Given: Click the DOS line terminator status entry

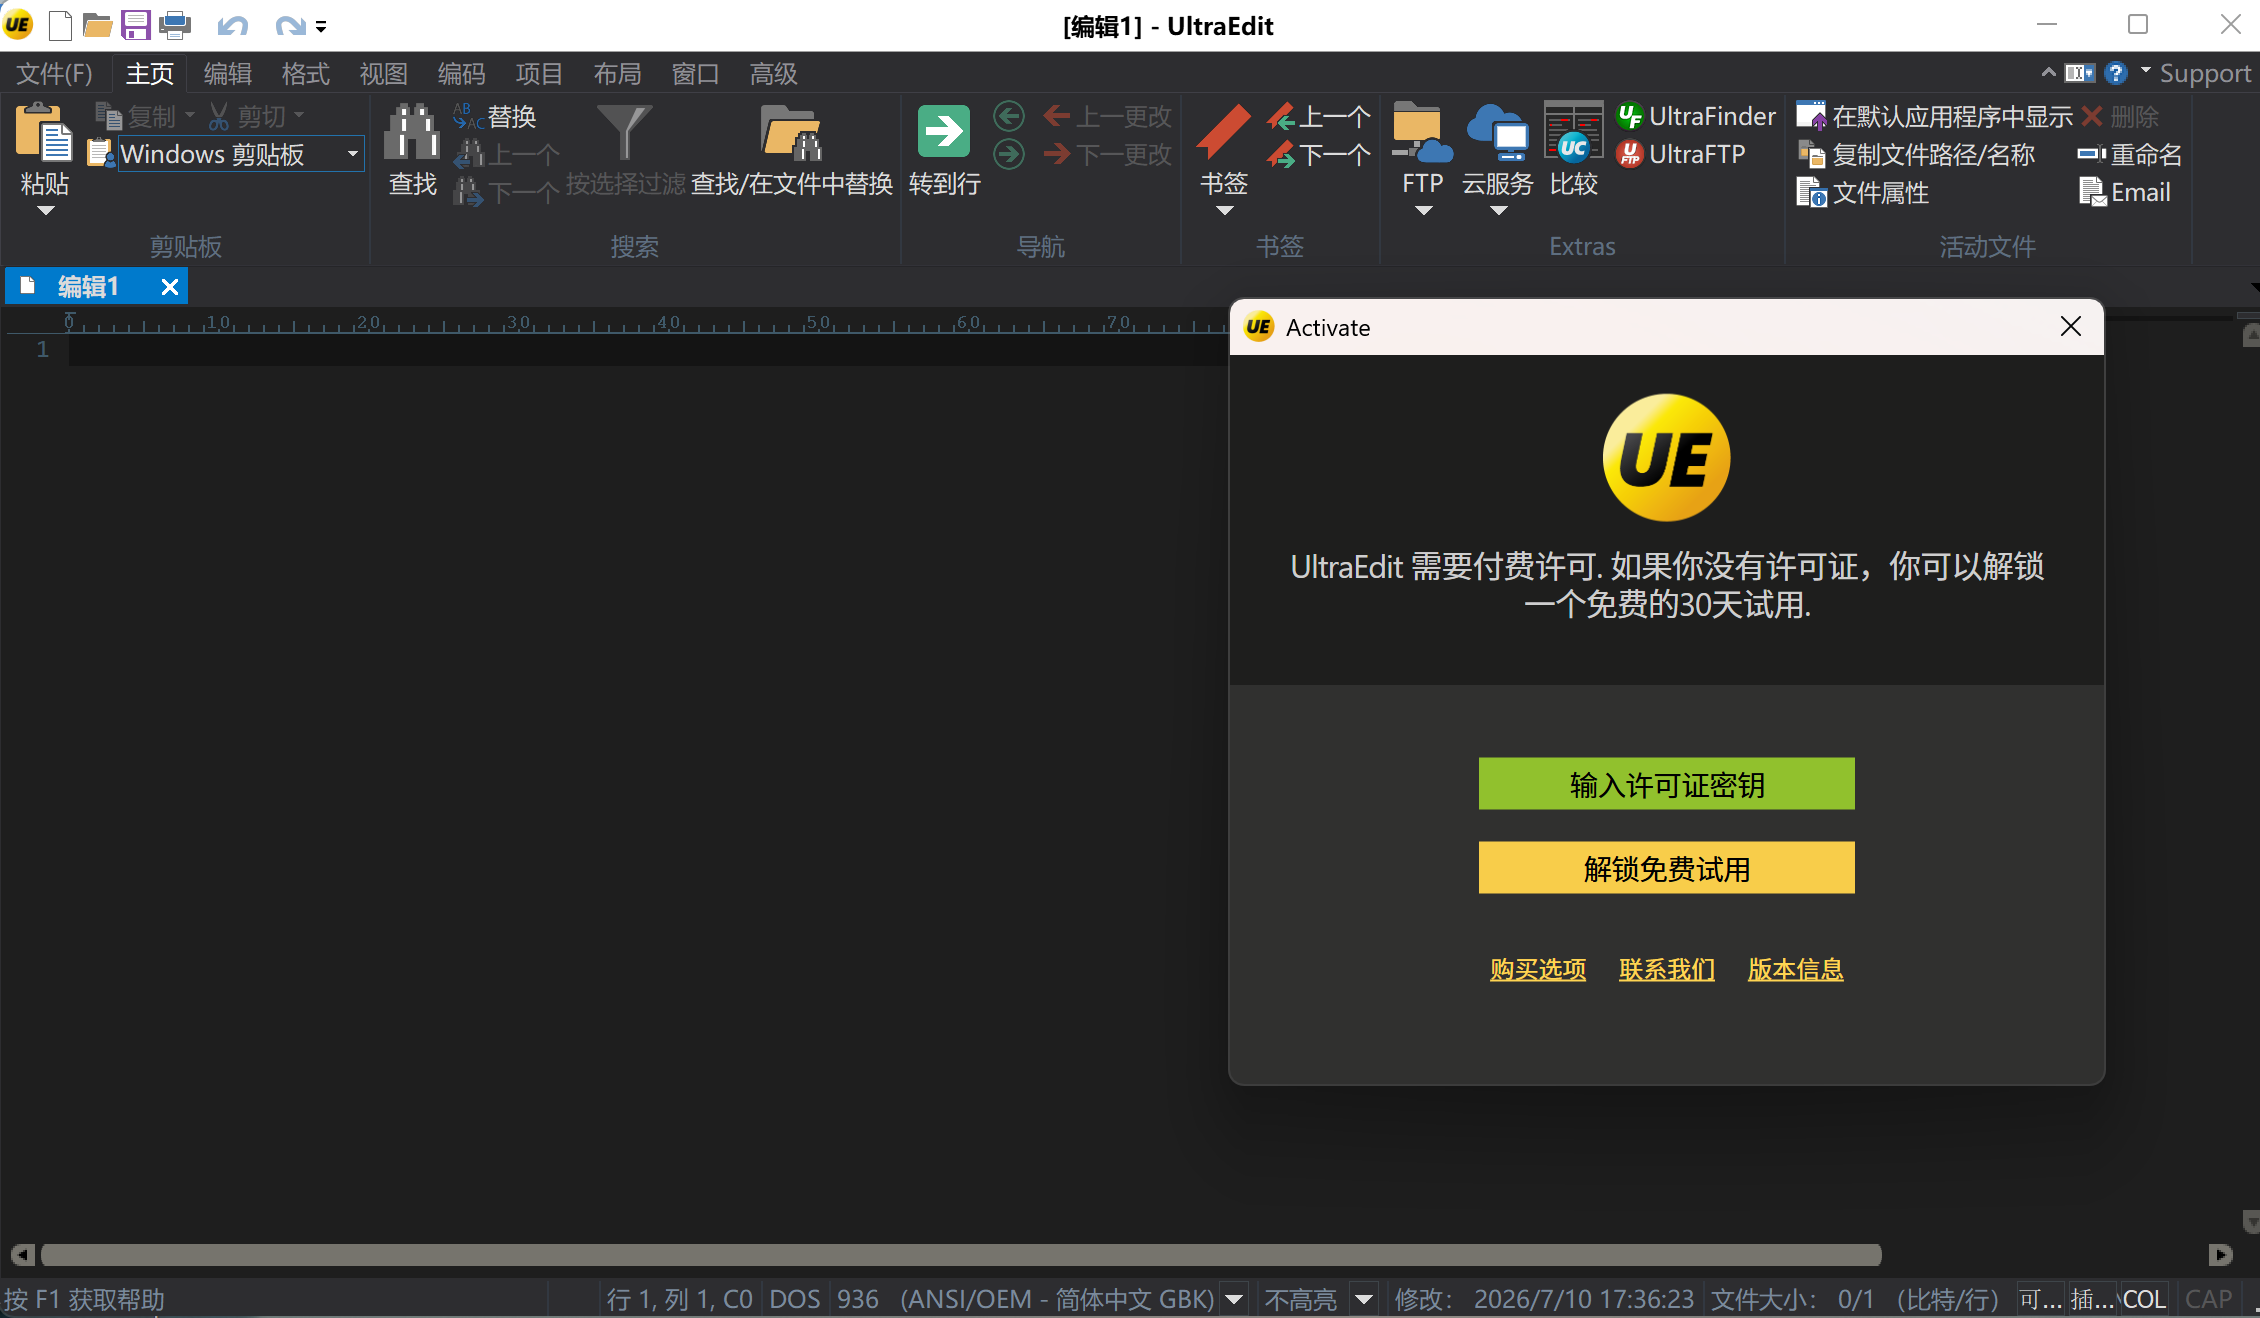Looking at the screenshot, I should click(x=794, y=1299).
